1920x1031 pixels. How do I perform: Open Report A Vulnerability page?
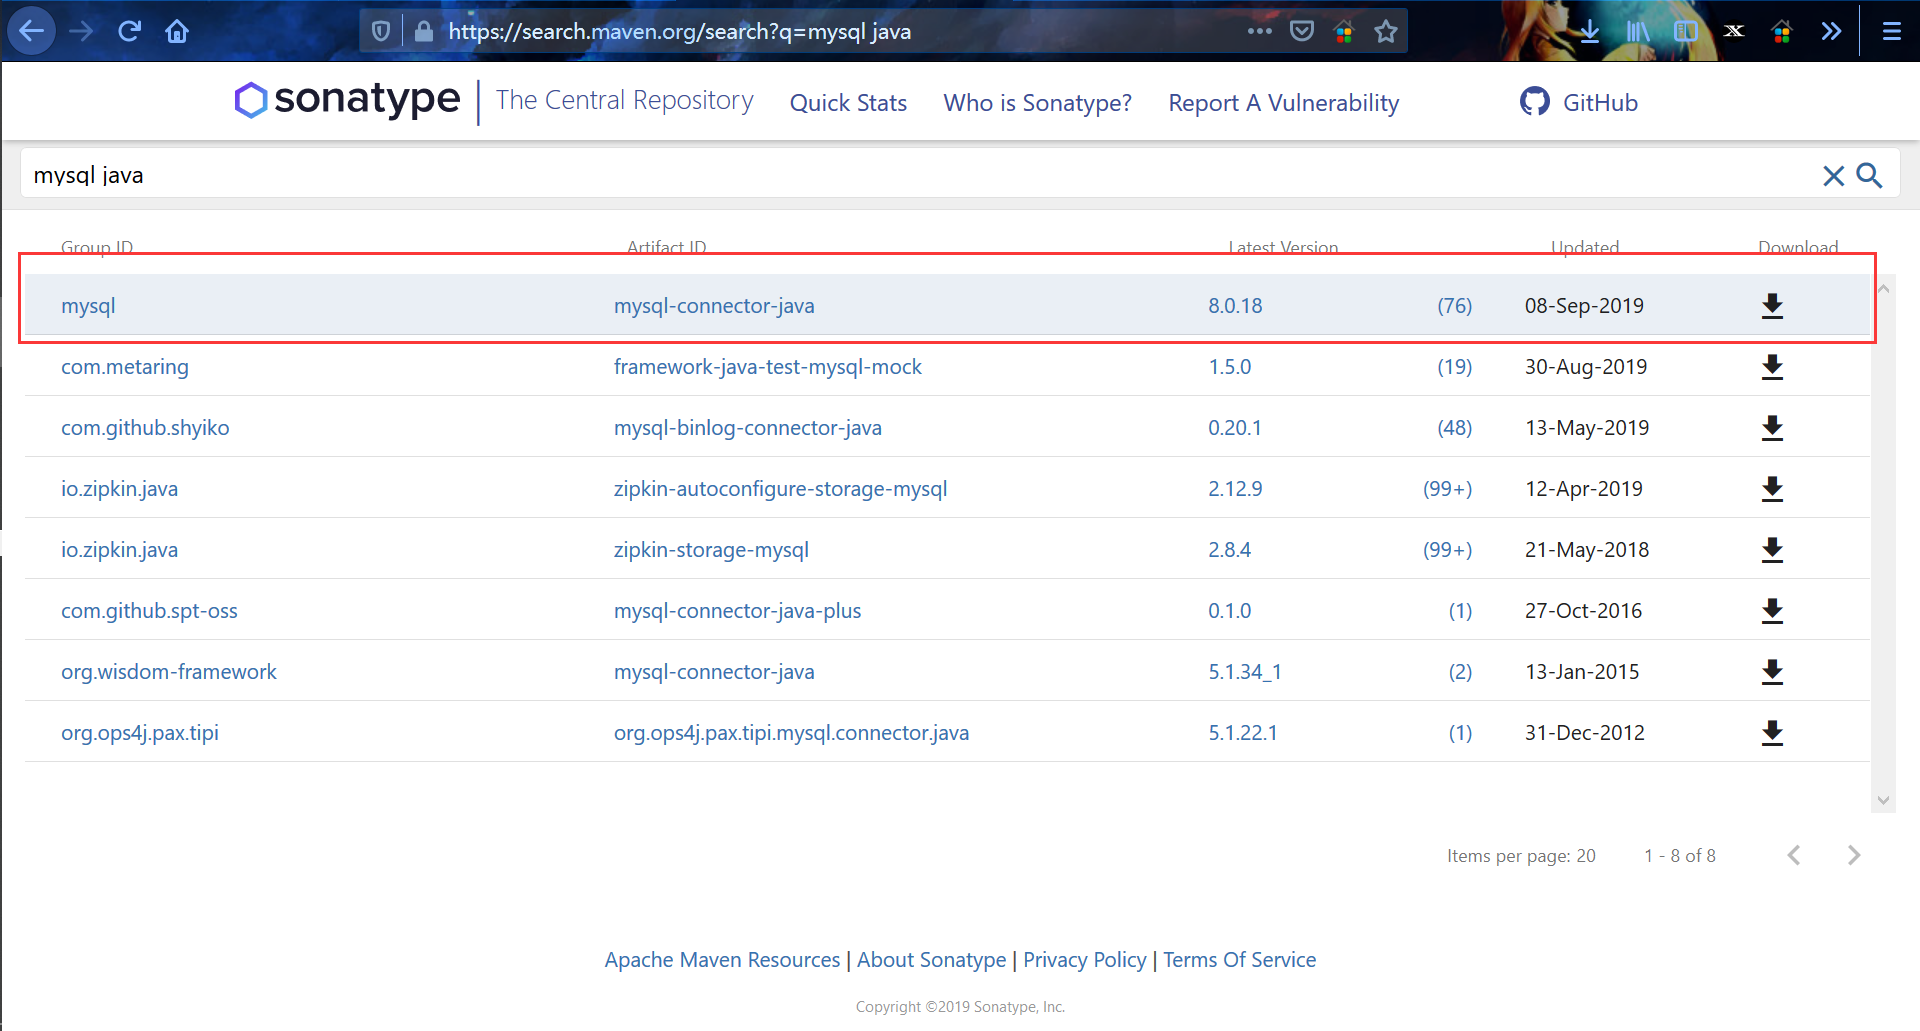(1284, 103)
